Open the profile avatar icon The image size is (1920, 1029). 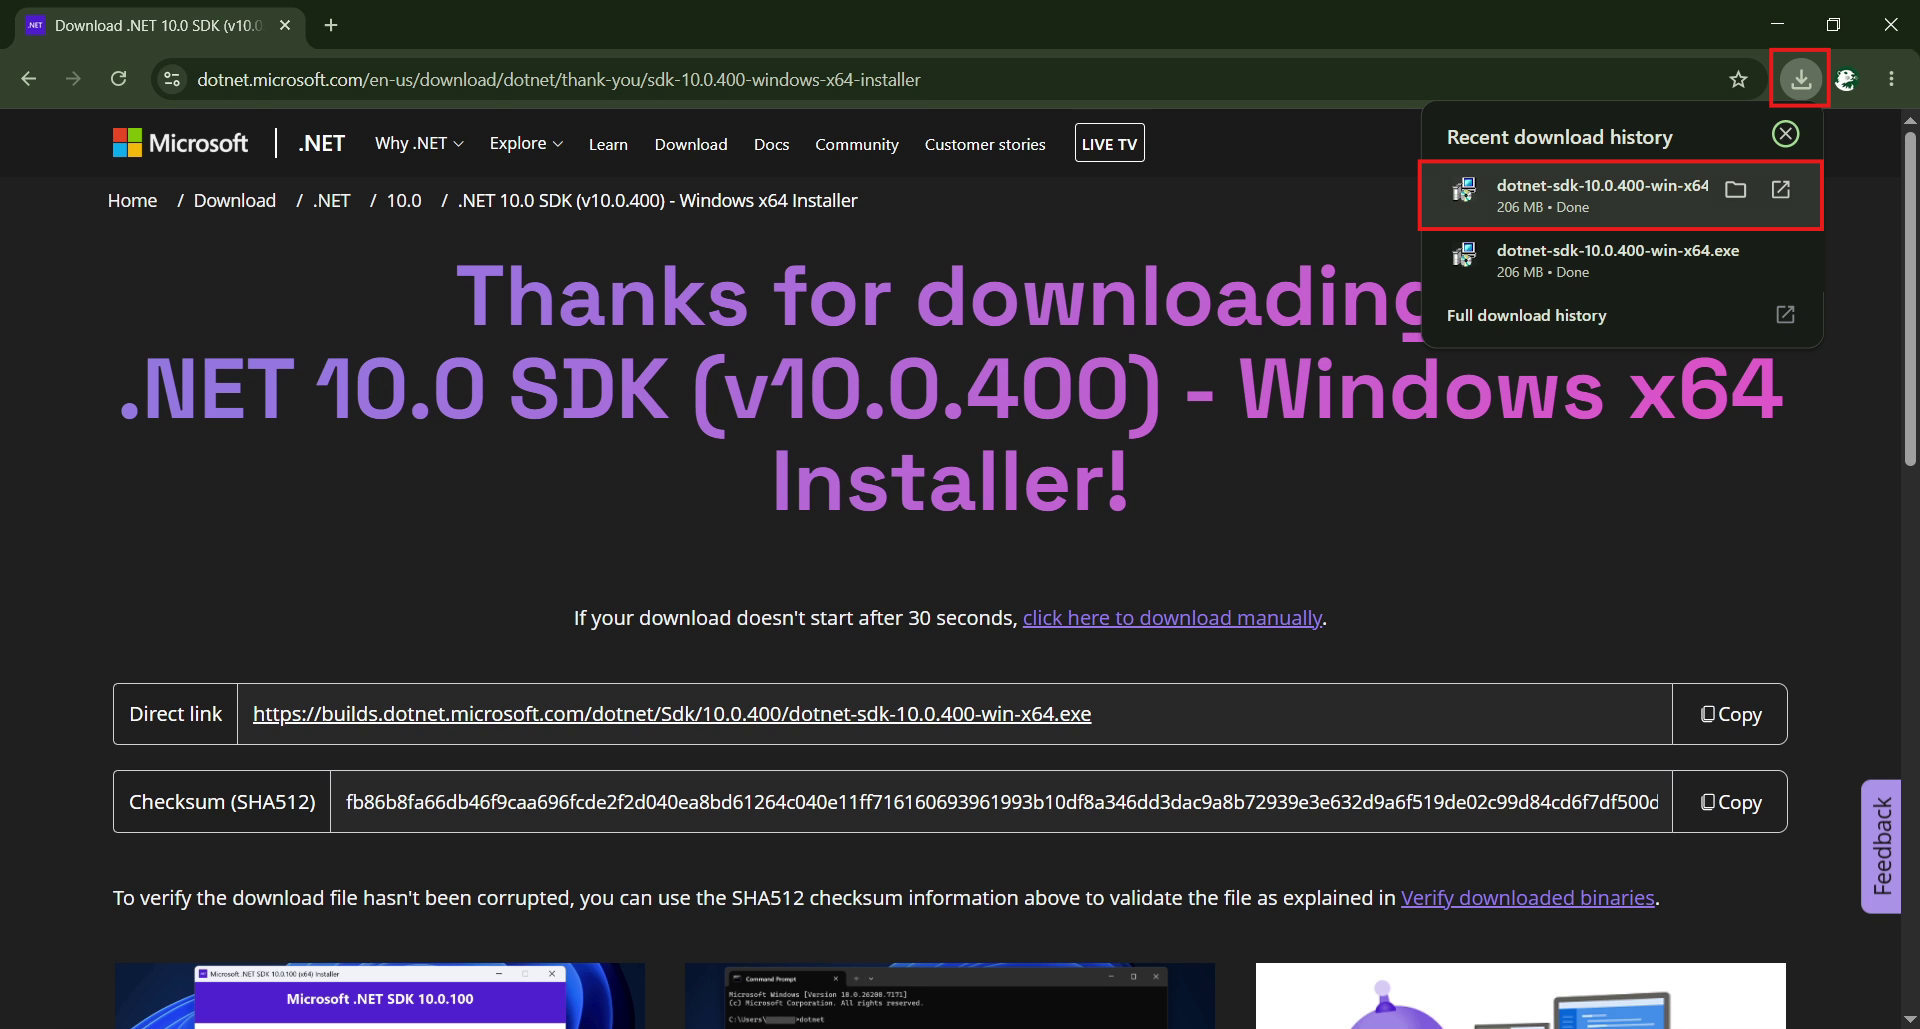pyautogui.click(x=1846, y=79)
